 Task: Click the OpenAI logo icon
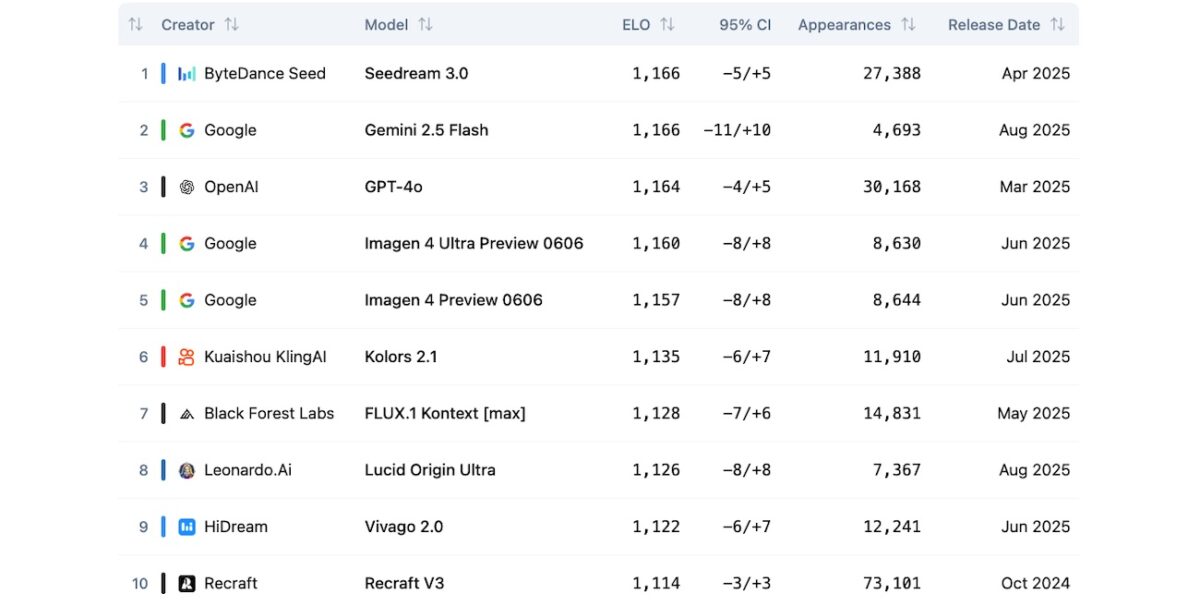pos(187,187)
